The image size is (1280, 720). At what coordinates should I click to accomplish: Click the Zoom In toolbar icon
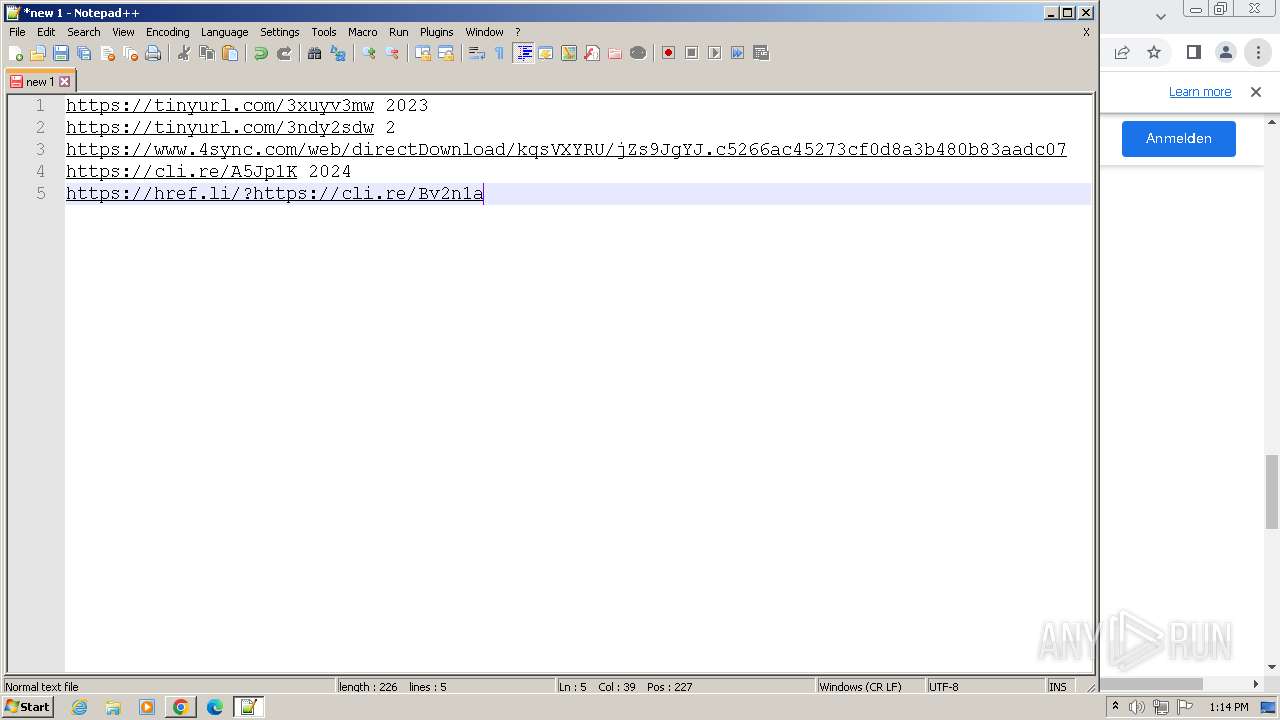[369, 53]
